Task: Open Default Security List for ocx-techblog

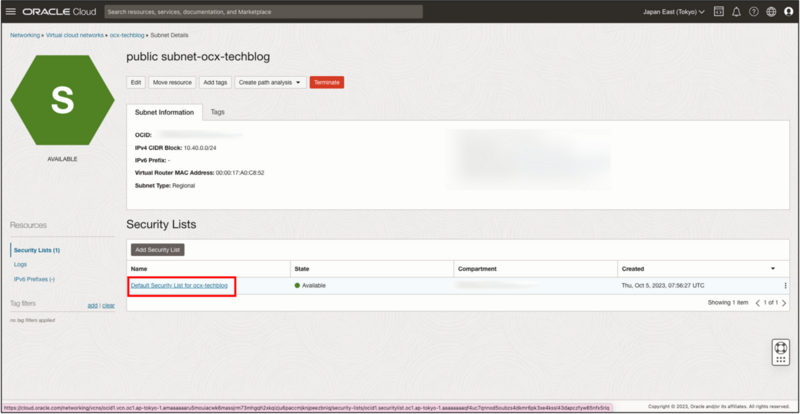Action: (179, 285)
